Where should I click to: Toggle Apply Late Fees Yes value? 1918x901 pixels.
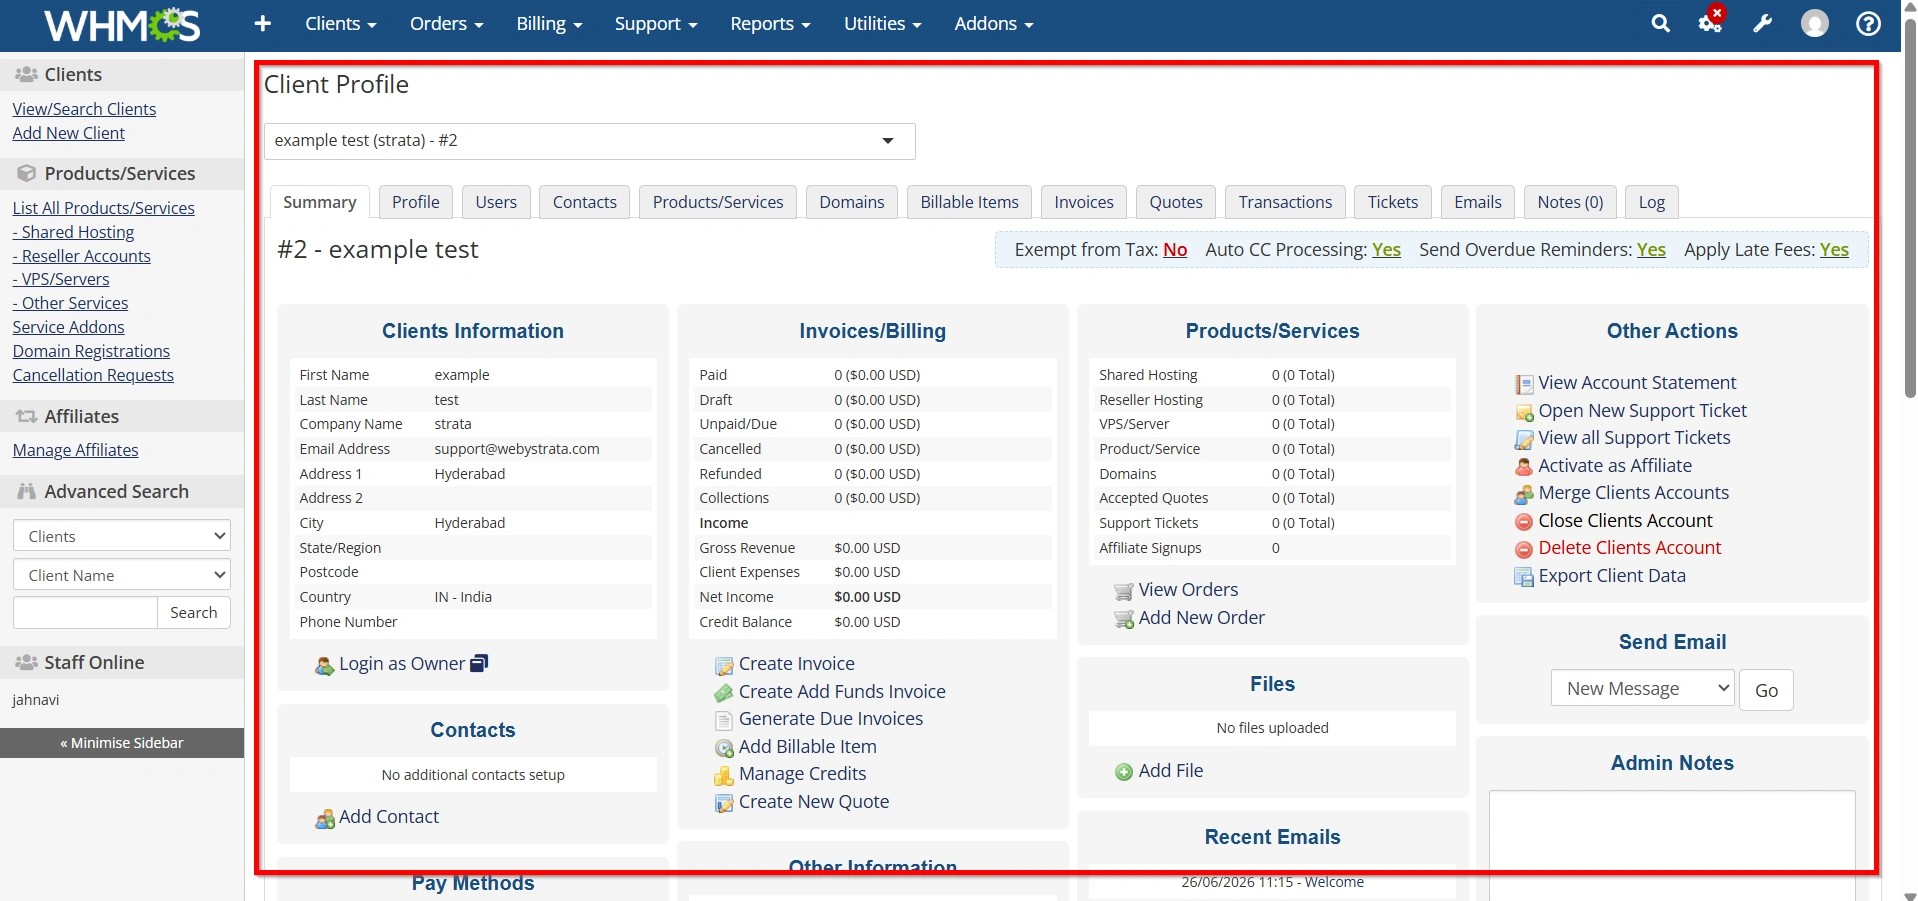pyautogui.click(x=1834, y=250)
